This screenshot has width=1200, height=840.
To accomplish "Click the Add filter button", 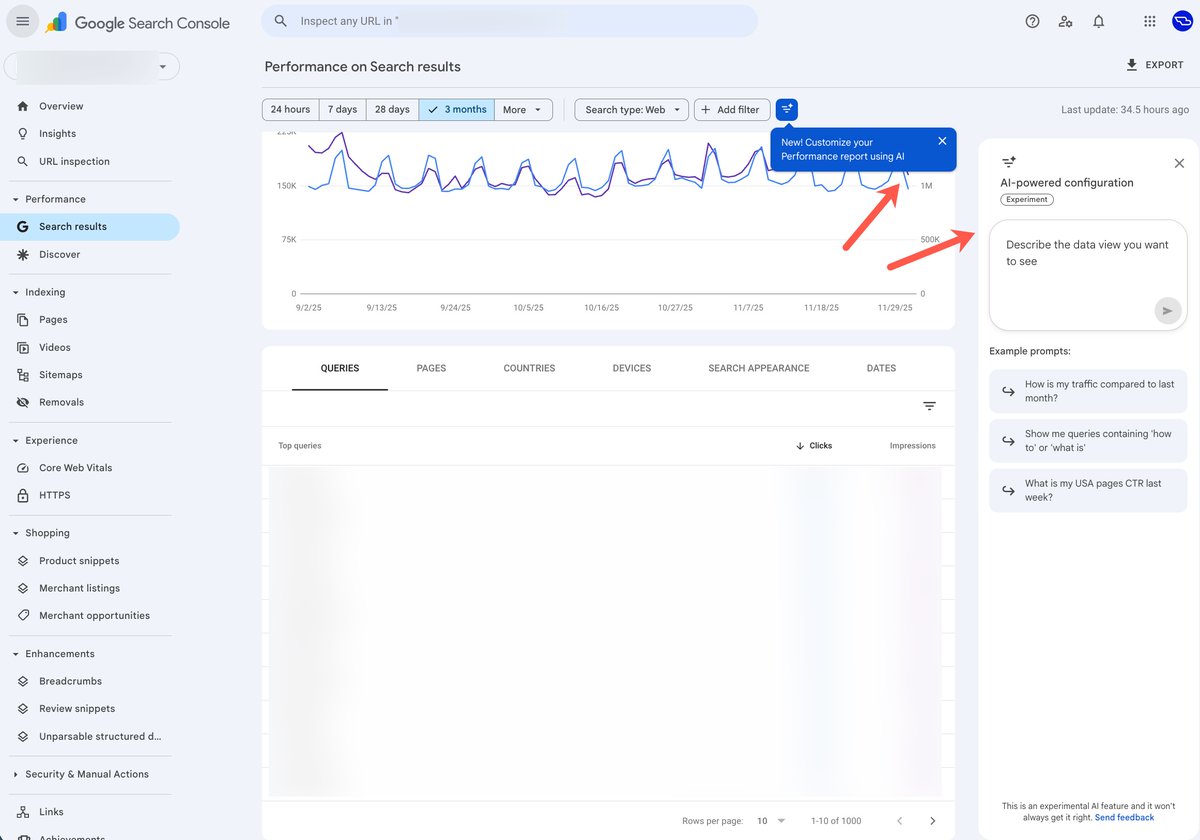I will 733,109.
